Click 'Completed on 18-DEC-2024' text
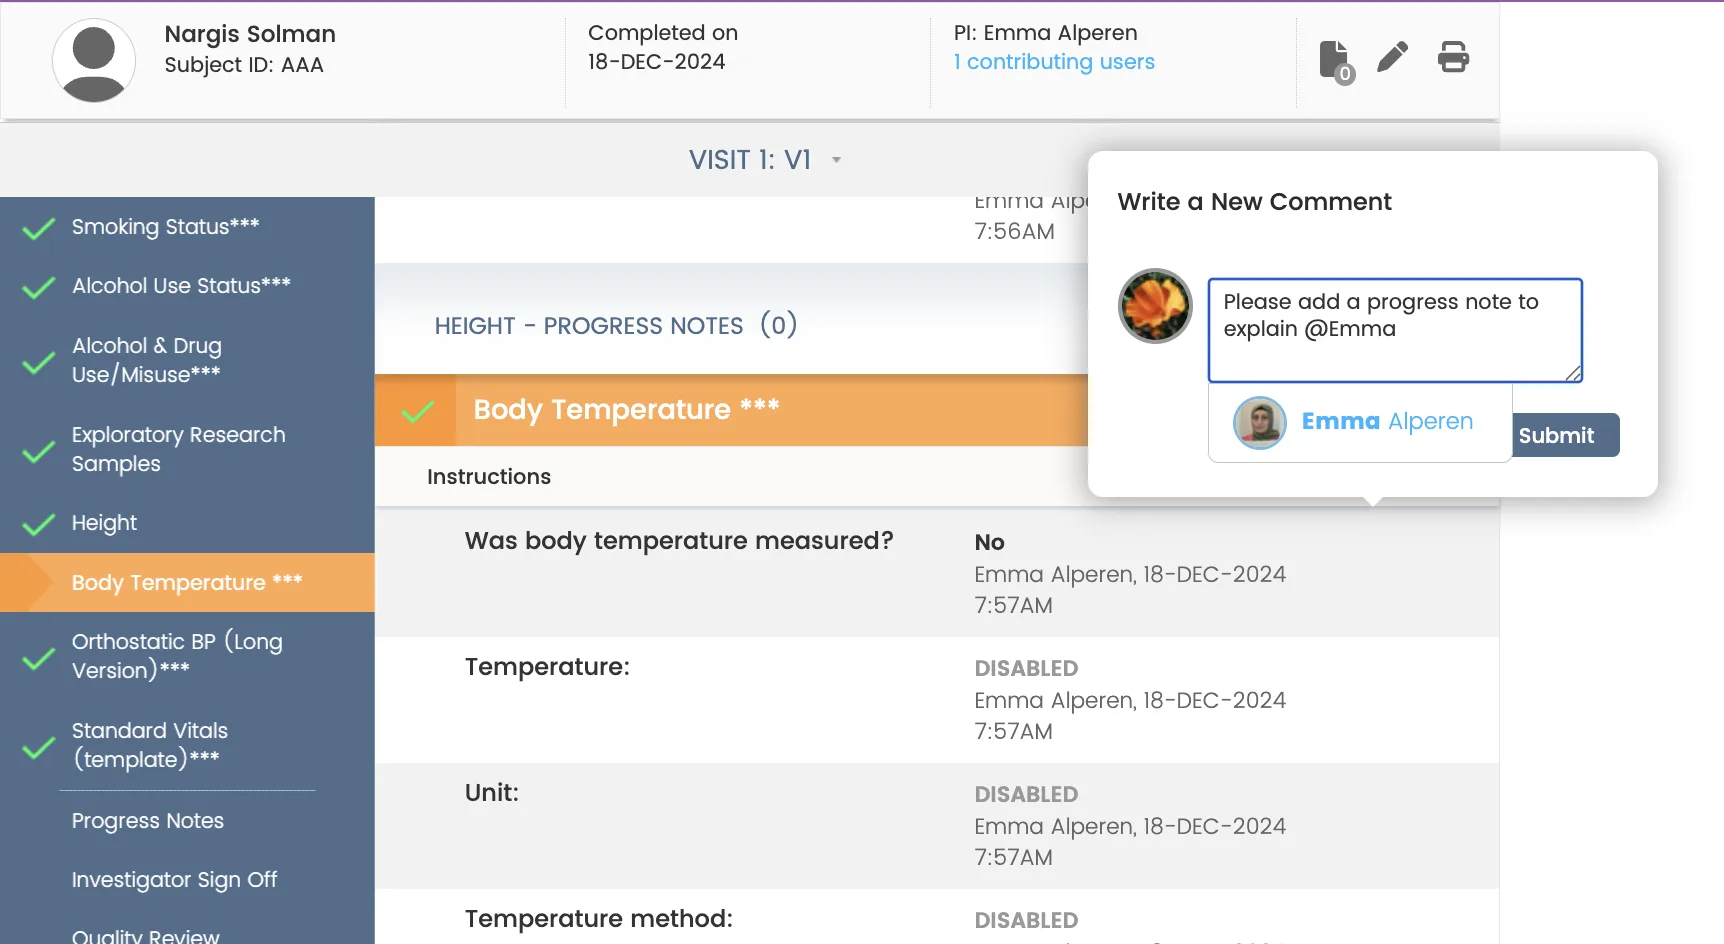 click(663, 47)
